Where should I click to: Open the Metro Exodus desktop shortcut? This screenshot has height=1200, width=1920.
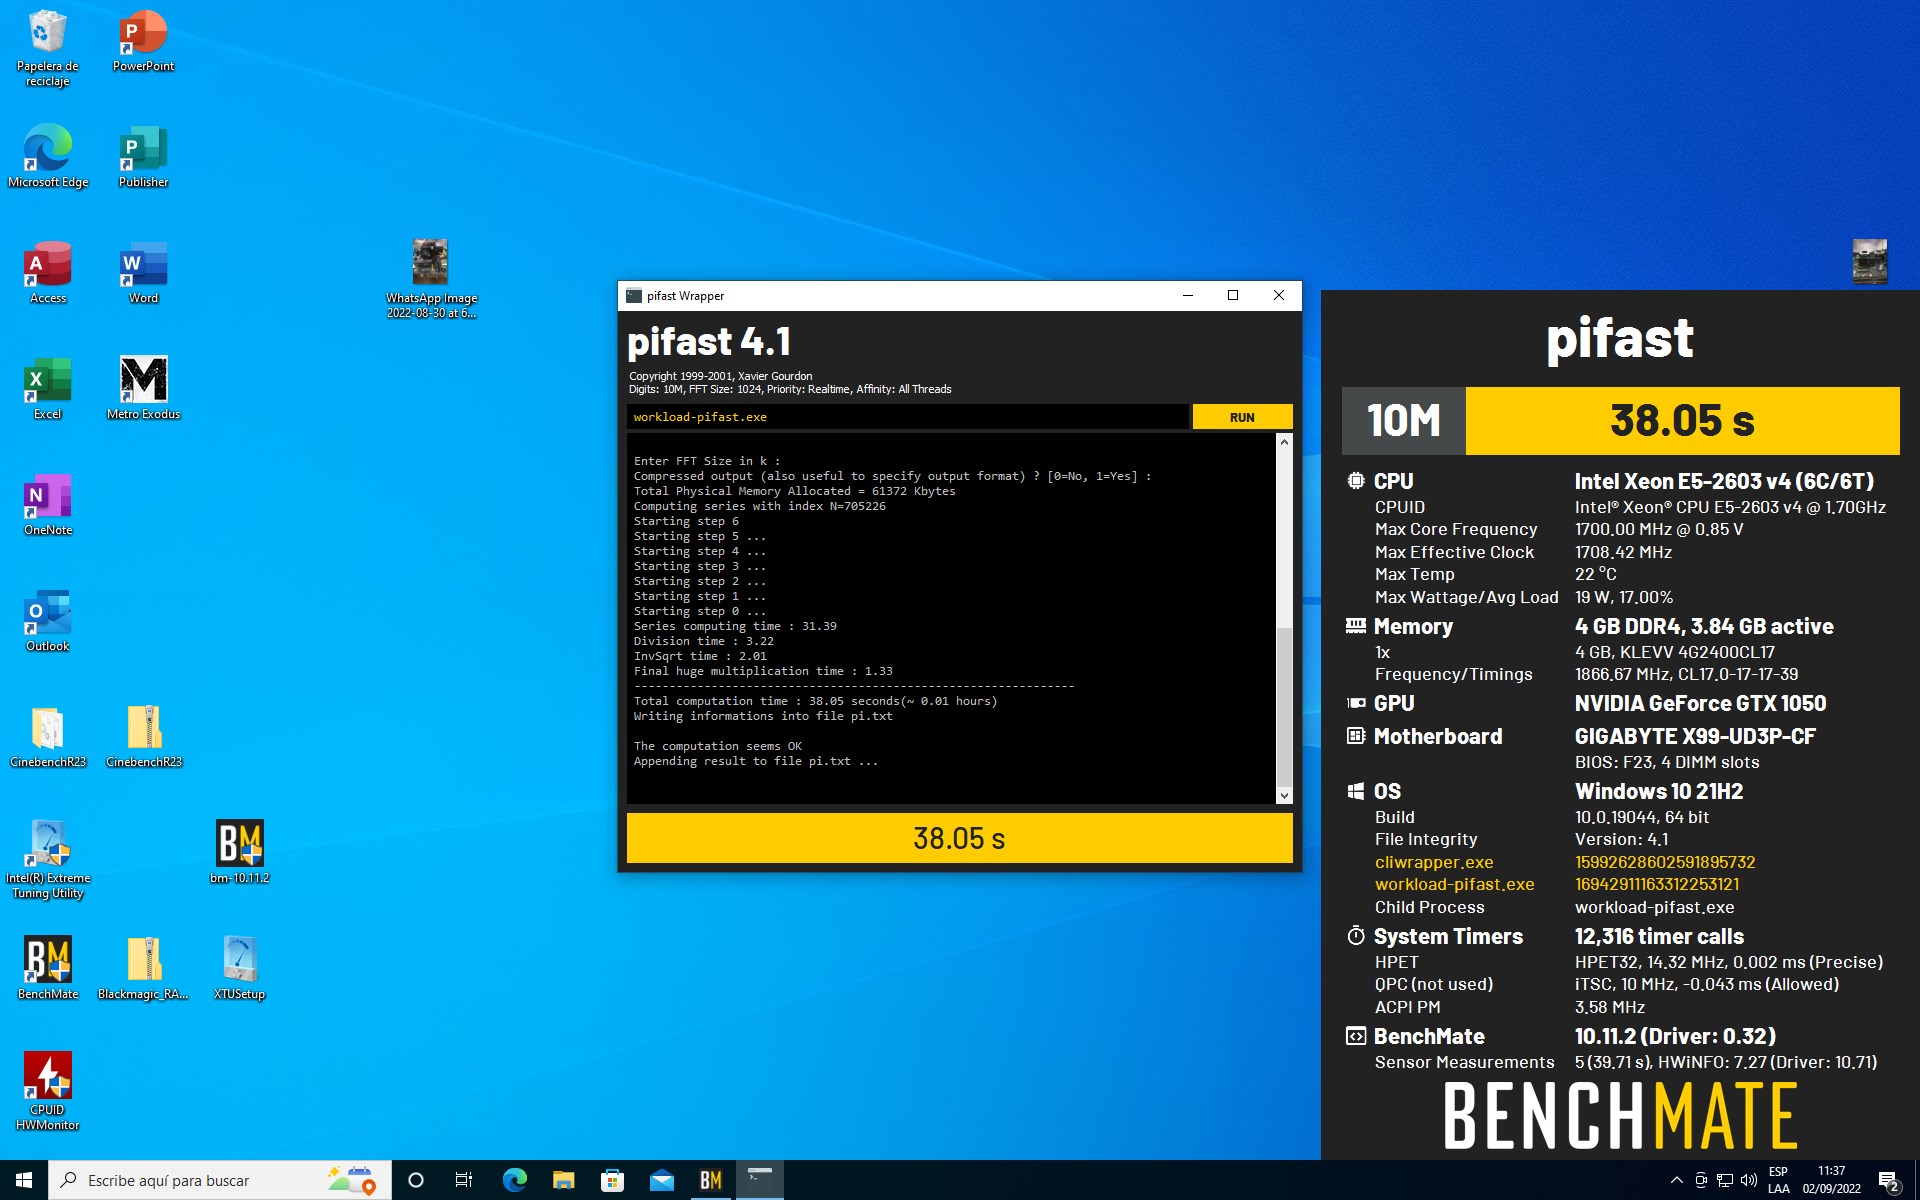143,387
